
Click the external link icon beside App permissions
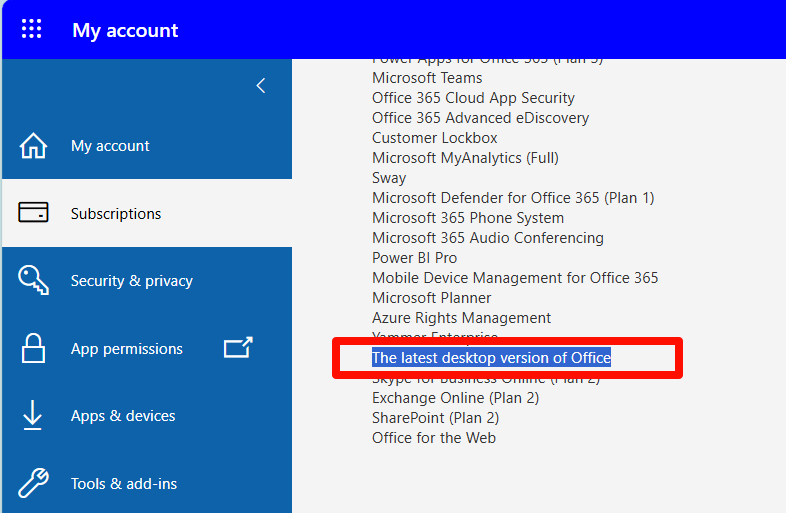[238, 348]
